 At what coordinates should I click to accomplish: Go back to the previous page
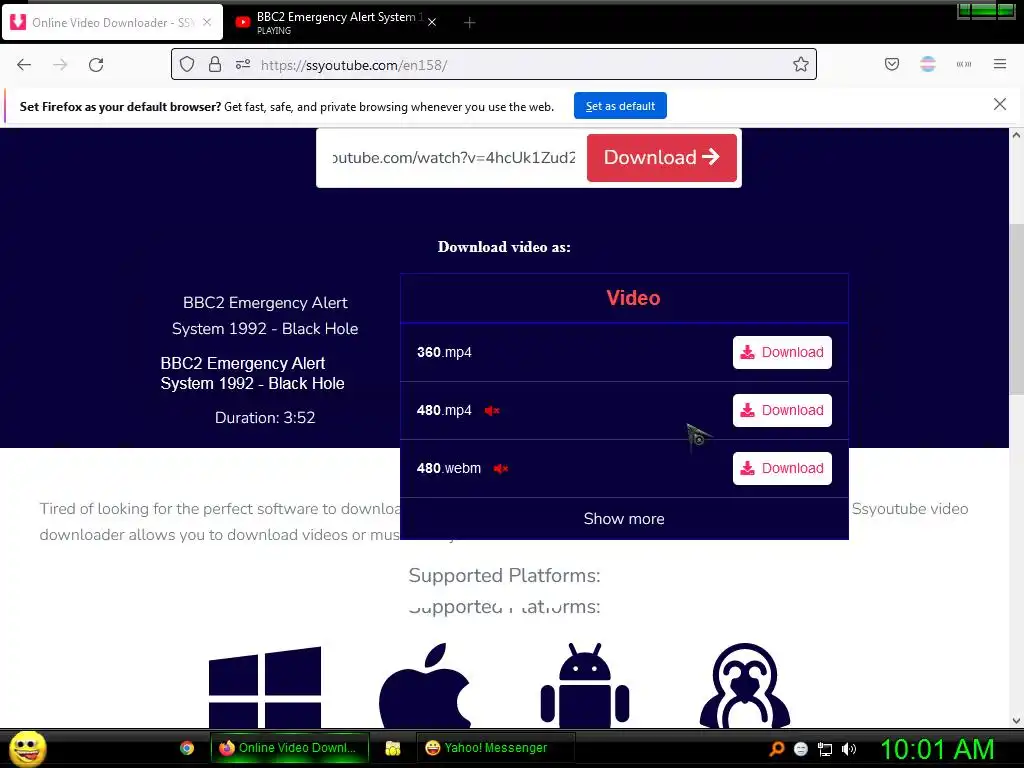coord(24,65)
